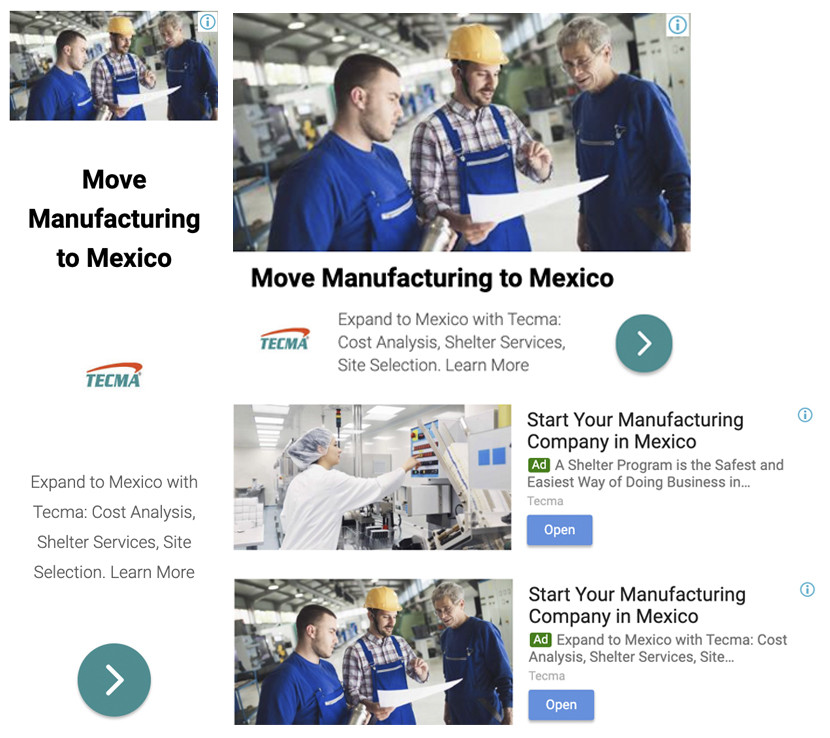
Task: Click the info icon beside the bottom workers ad
Action: pos(807,589)
